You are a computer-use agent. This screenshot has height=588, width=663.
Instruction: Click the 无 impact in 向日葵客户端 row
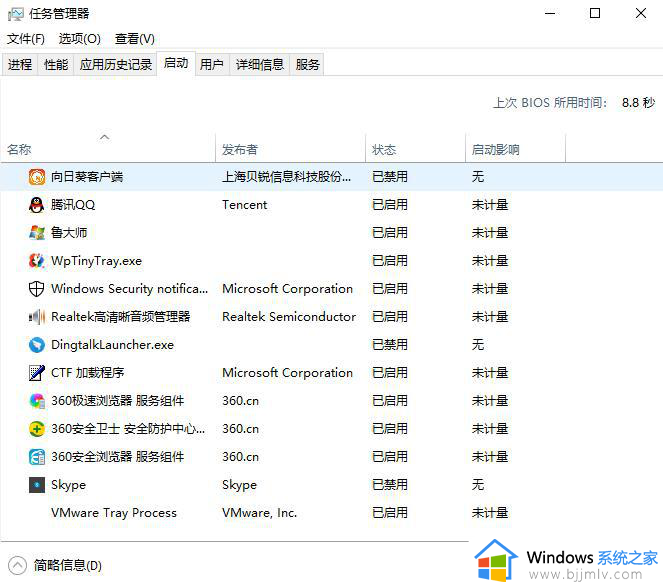[x=478, y=177]
